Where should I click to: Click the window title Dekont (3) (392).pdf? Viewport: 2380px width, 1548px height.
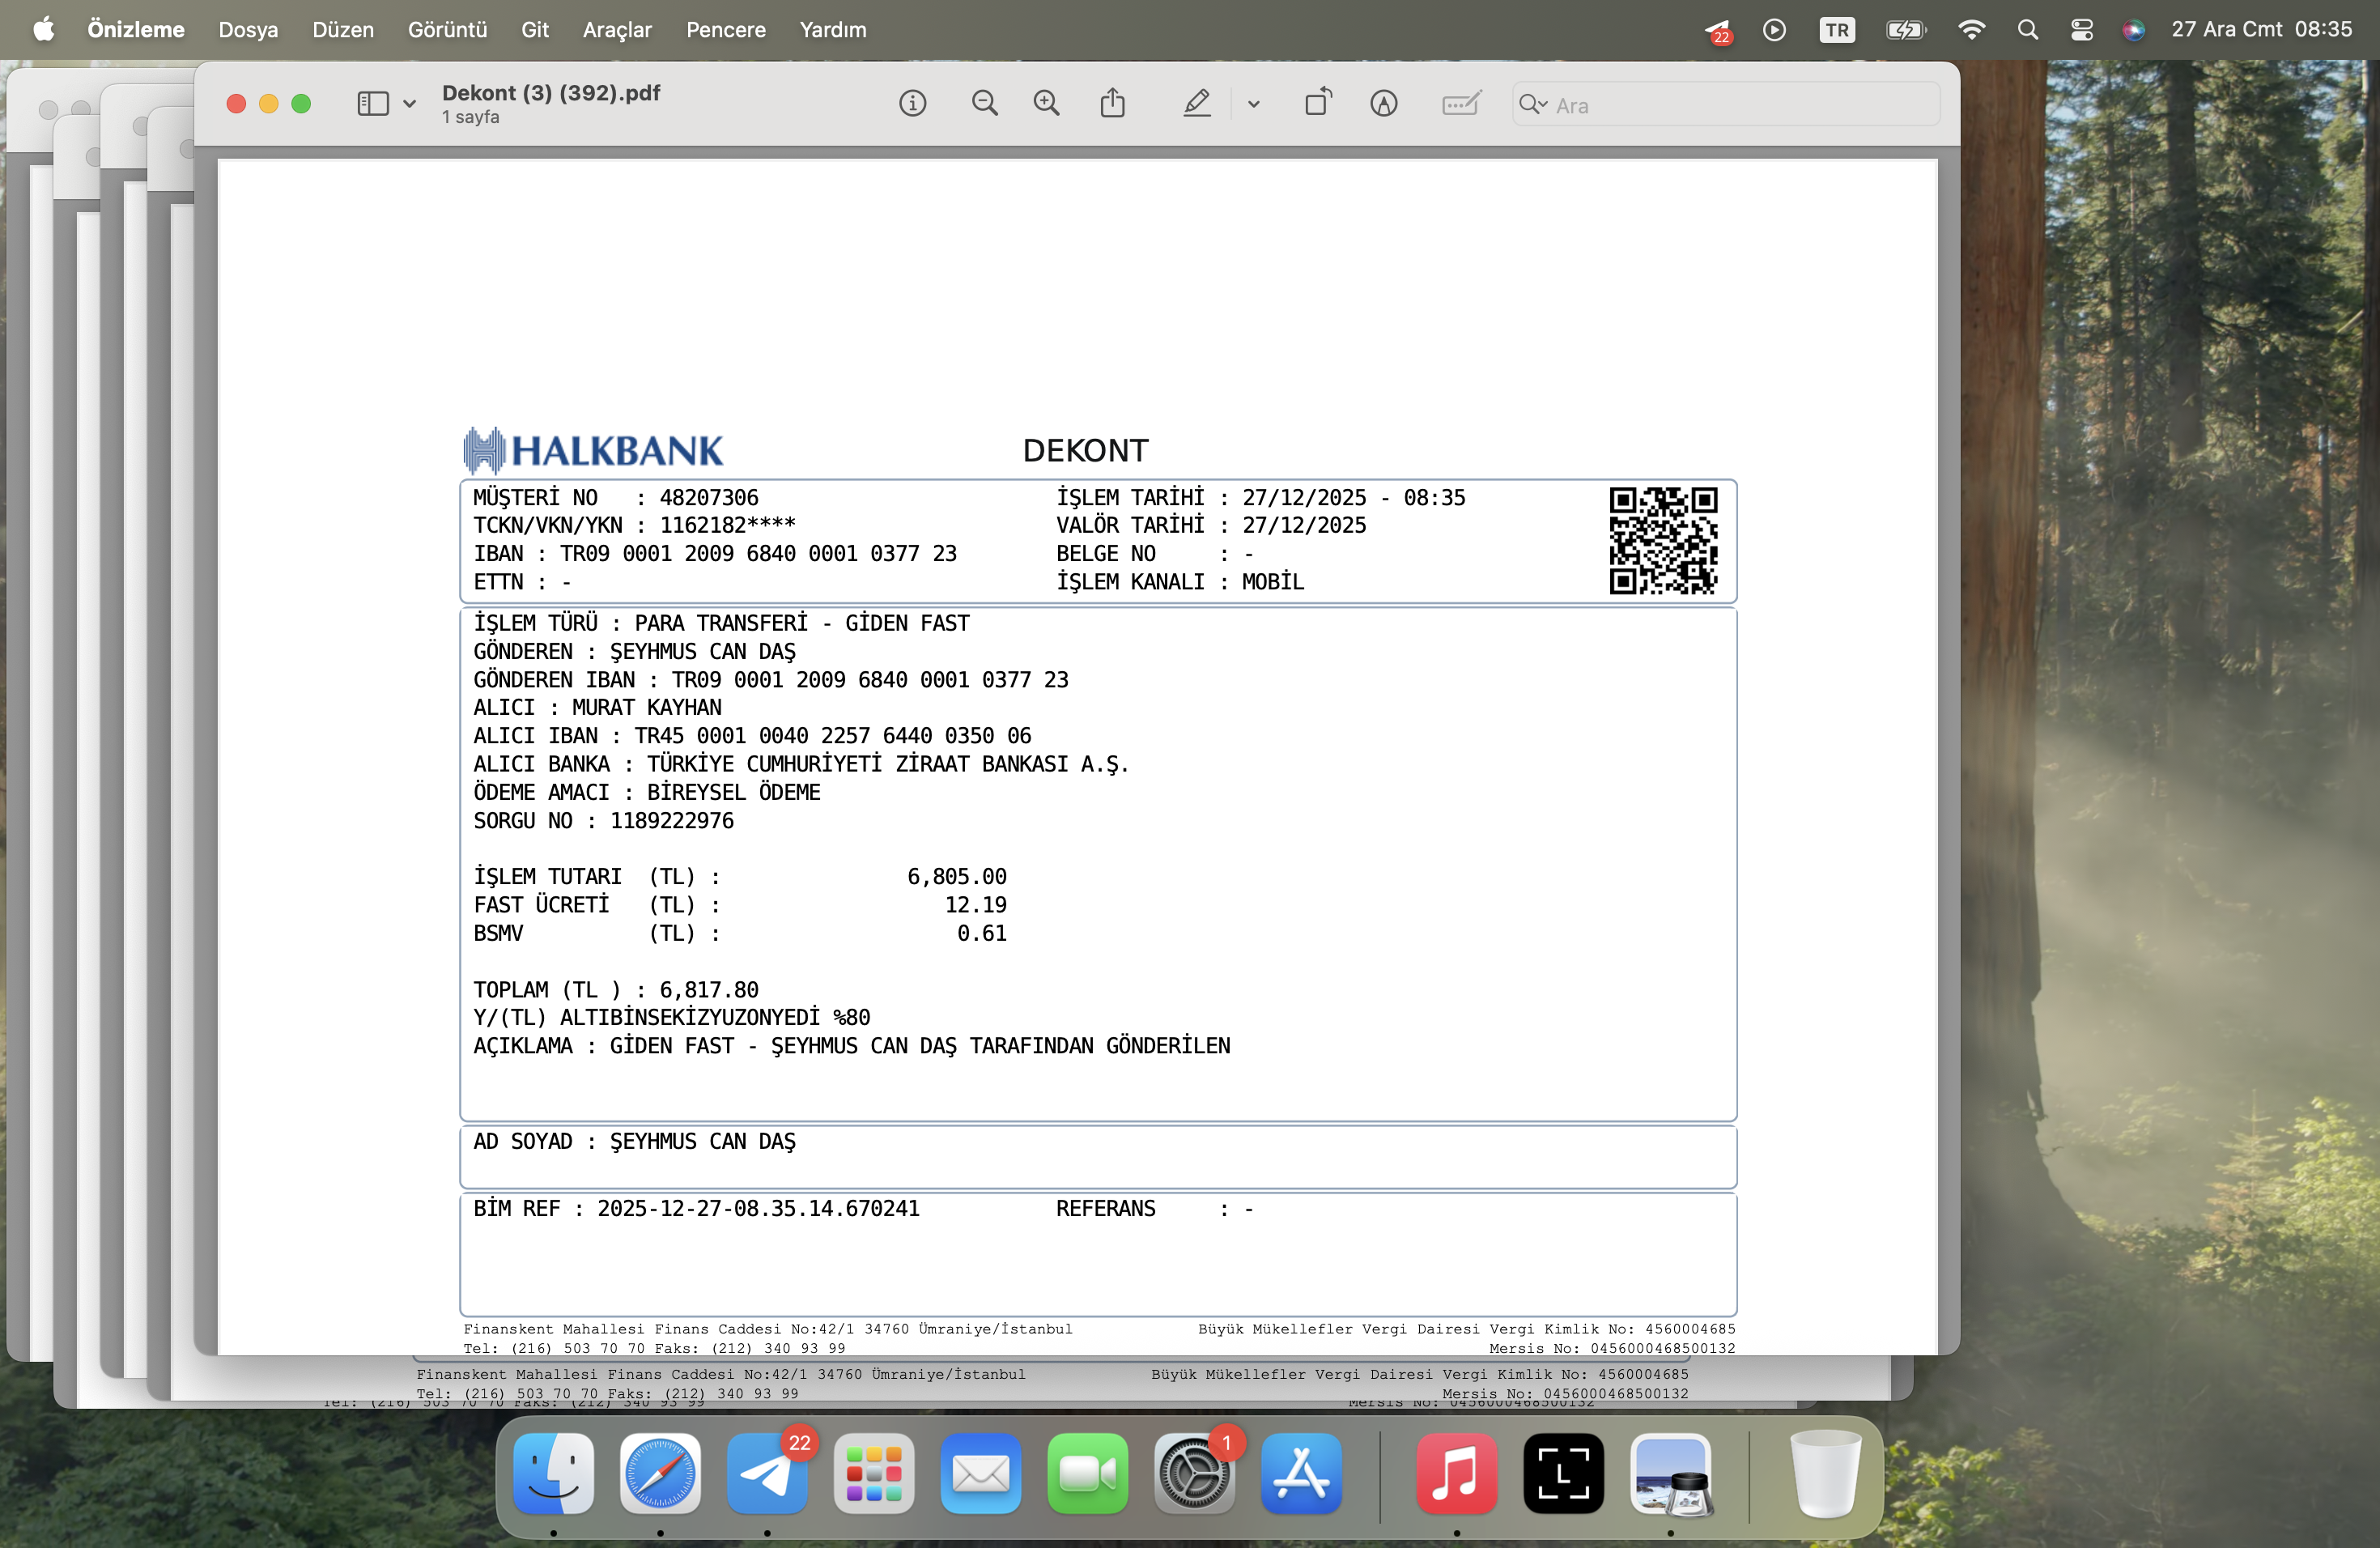click(x=551, y=93)
